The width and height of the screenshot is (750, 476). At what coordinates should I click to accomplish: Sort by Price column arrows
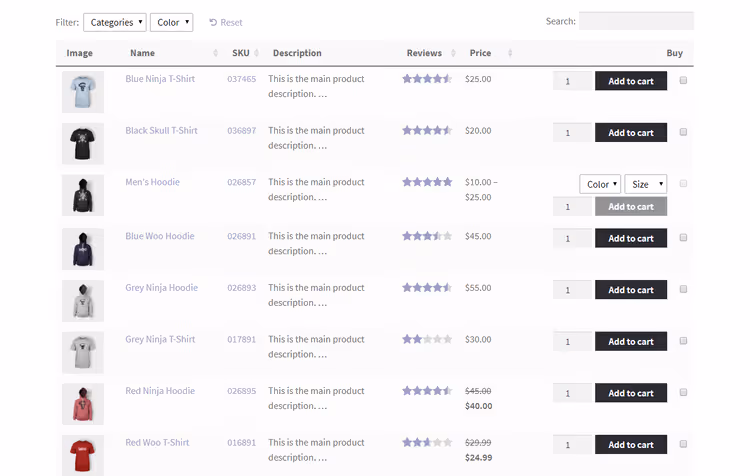(510, 53)
